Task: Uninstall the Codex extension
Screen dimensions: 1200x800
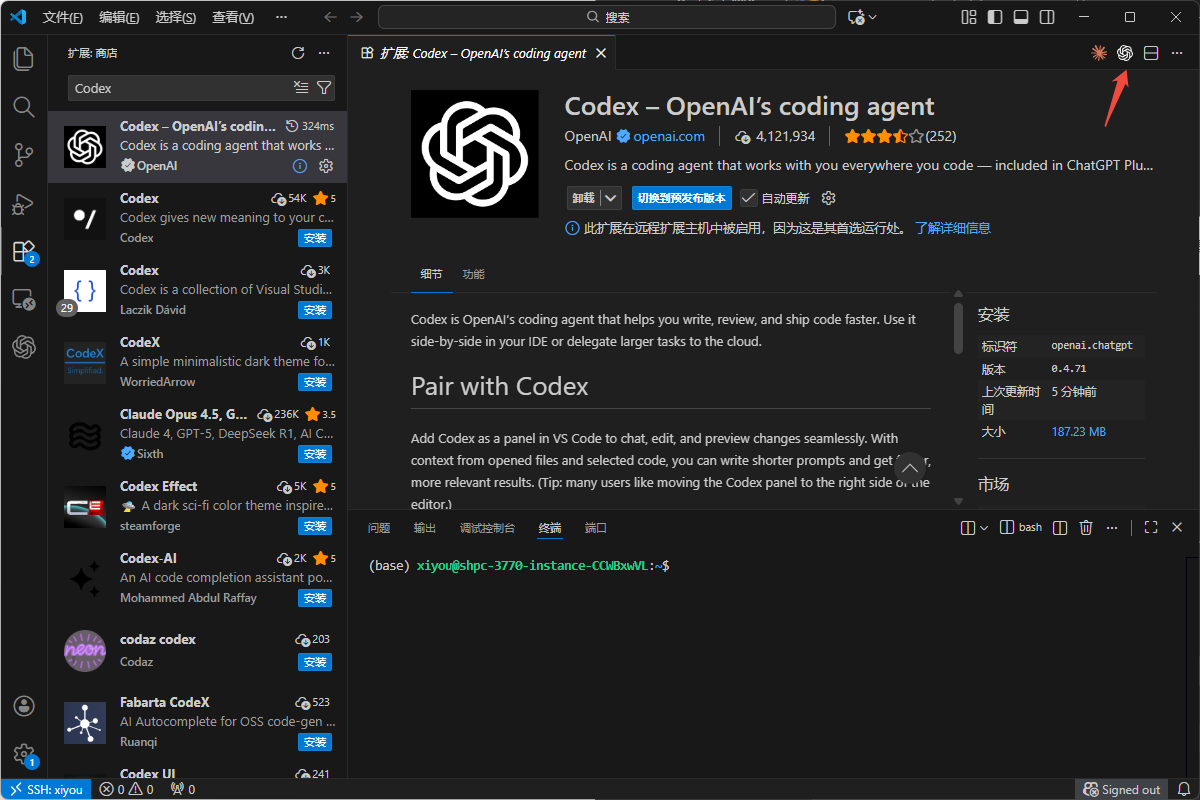Action: pyautogui.click(x=583, y=198)
